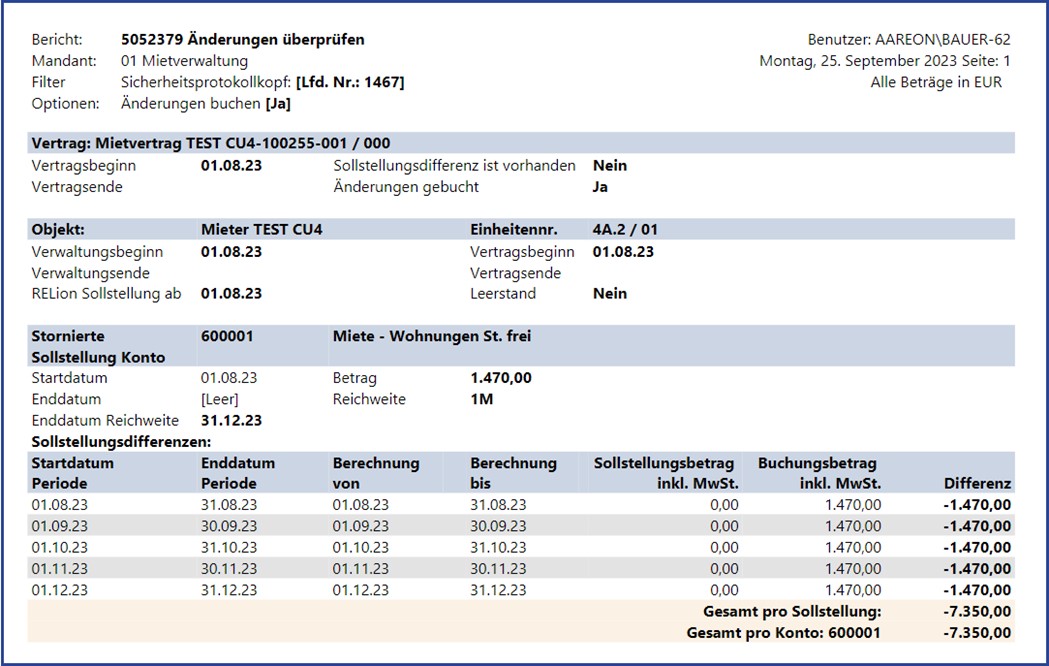Click the 'Alle Beträge in EUR' note
This screenshot has height=666, width=1049.
pos(936,82)
